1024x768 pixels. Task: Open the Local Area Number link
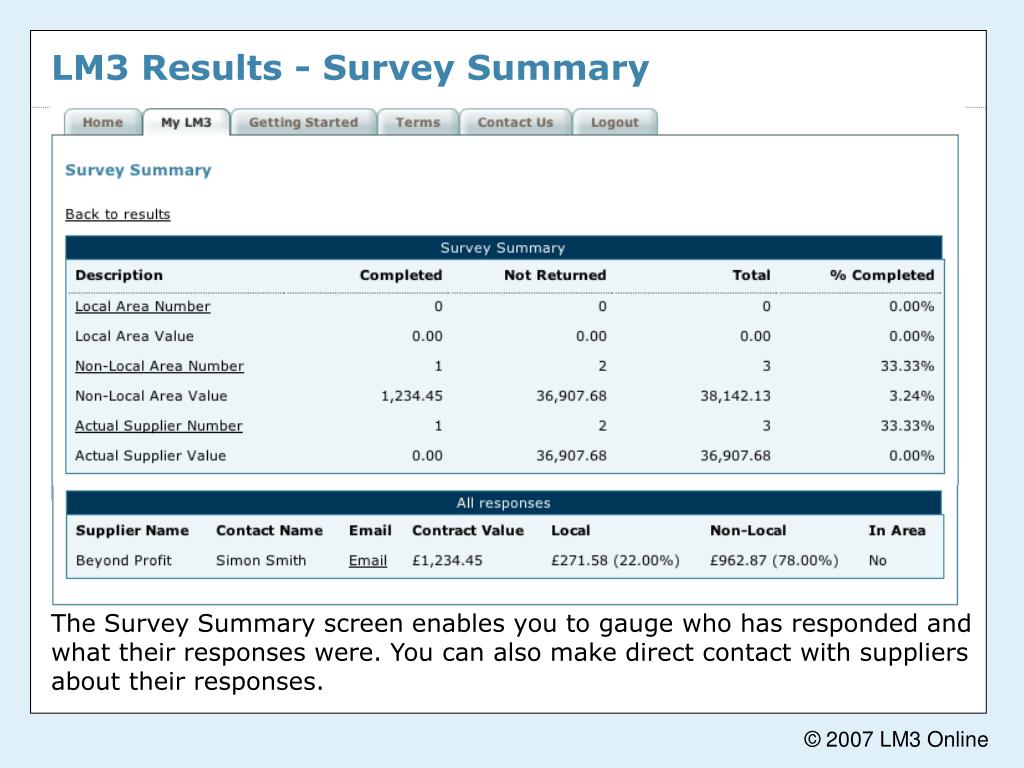point(142,306)
